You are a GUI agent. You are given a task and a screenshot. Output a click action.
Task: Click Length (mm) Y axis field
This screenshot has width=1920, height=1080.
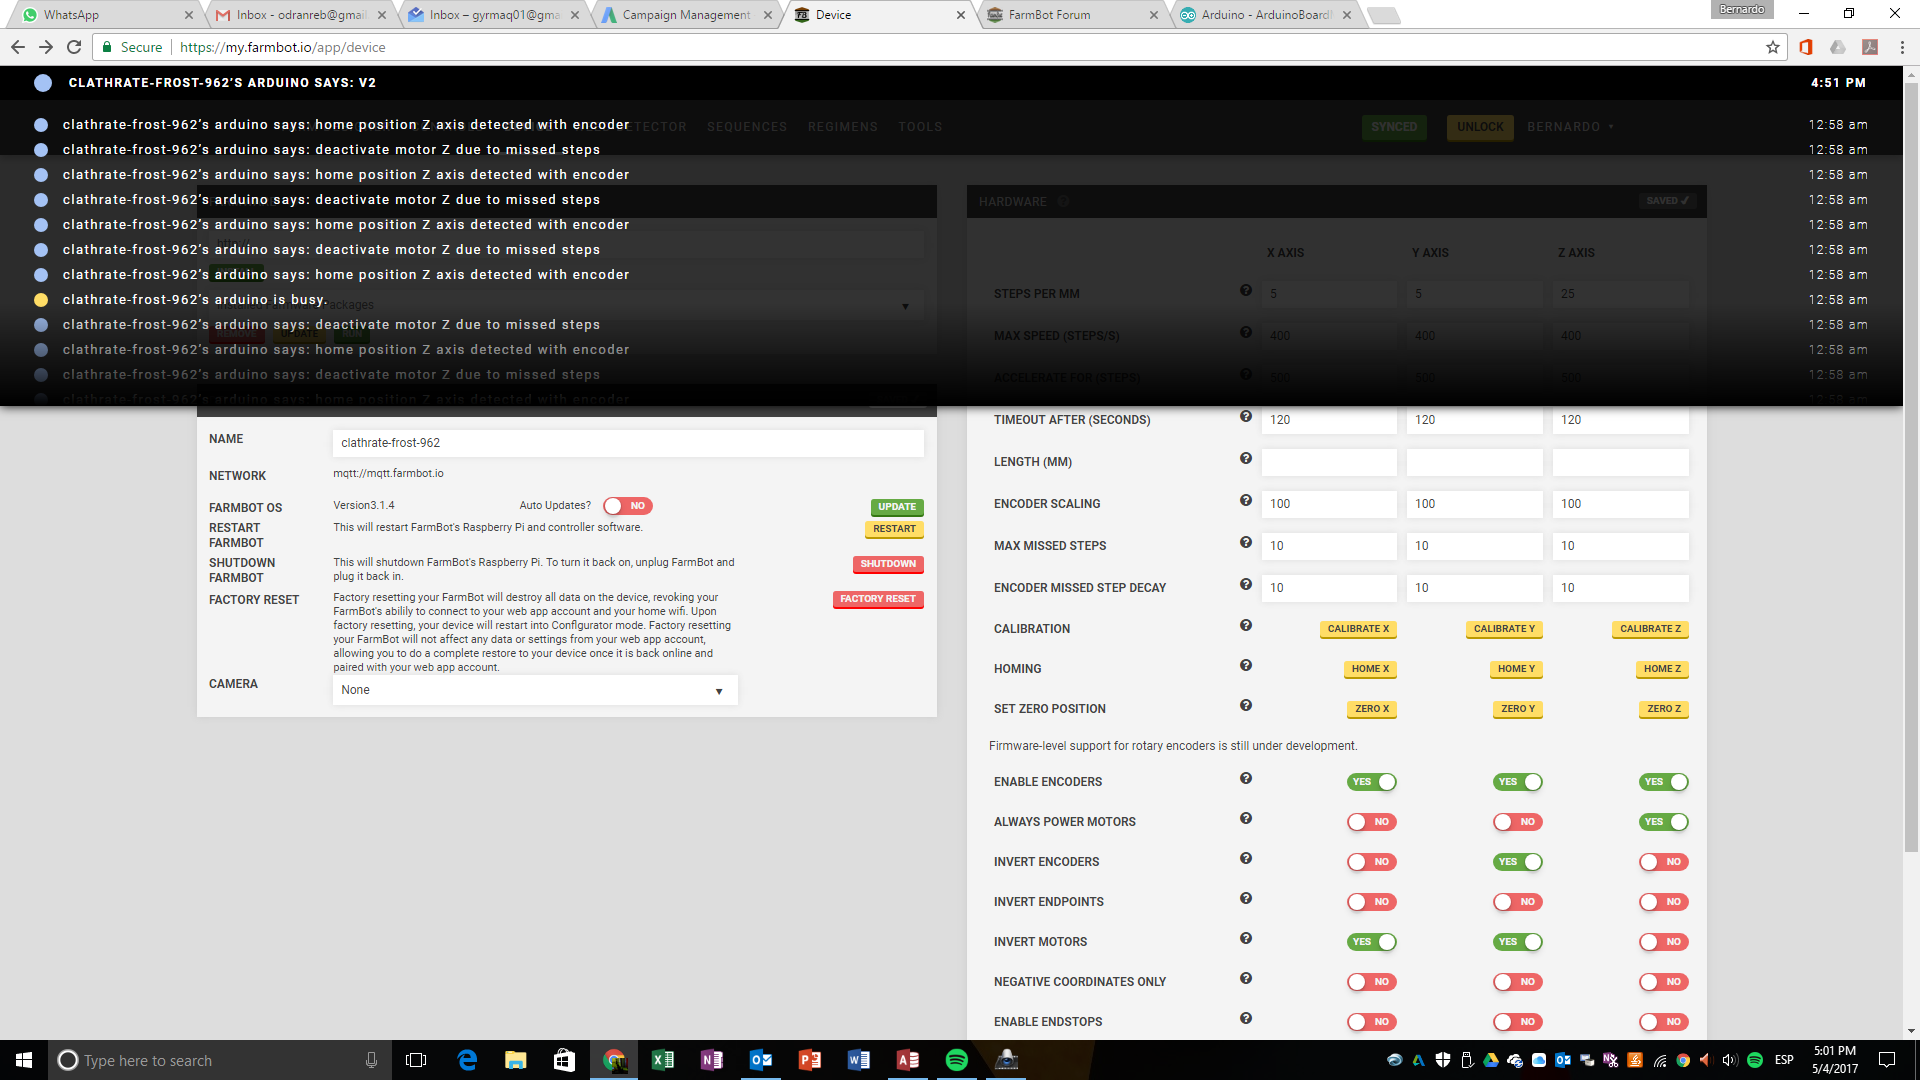[x=1475, y=462]
